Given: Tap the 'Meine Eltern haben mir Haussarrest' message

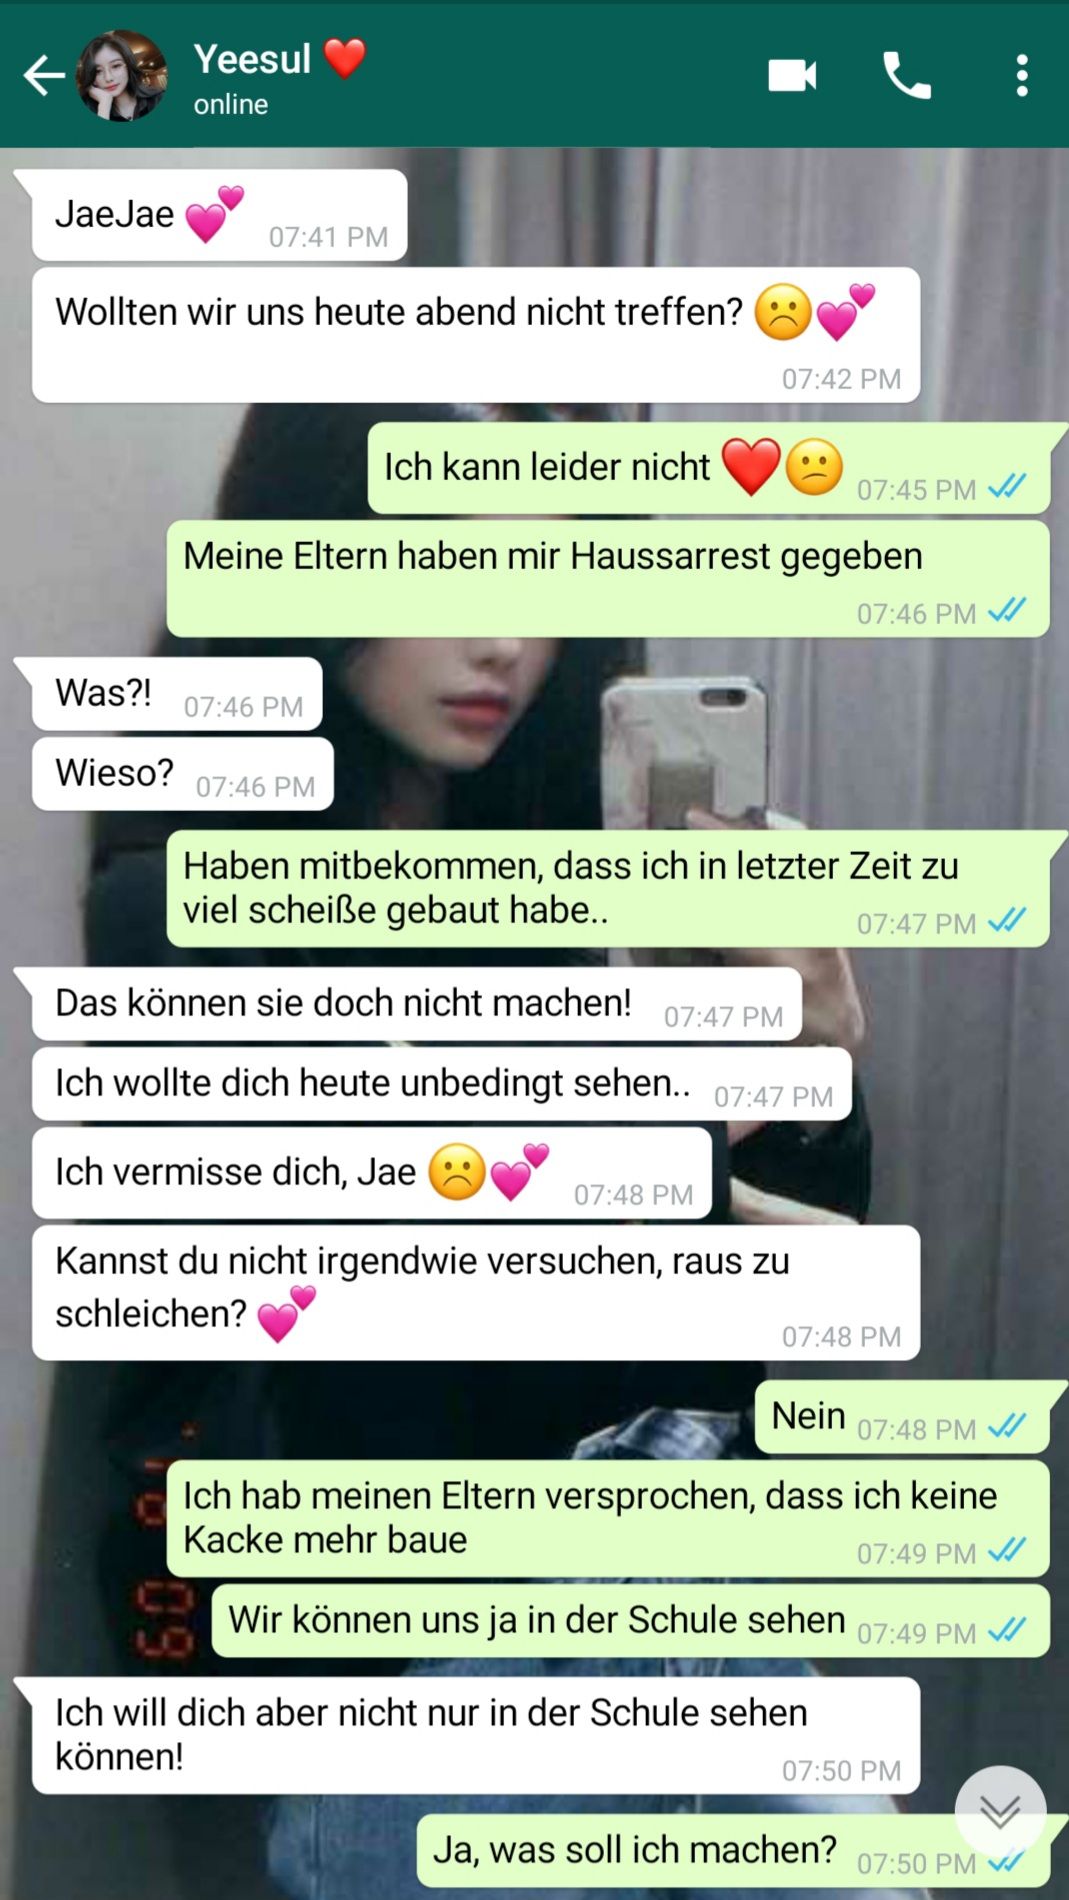Looking at the screenshot, I should [608, 579].
